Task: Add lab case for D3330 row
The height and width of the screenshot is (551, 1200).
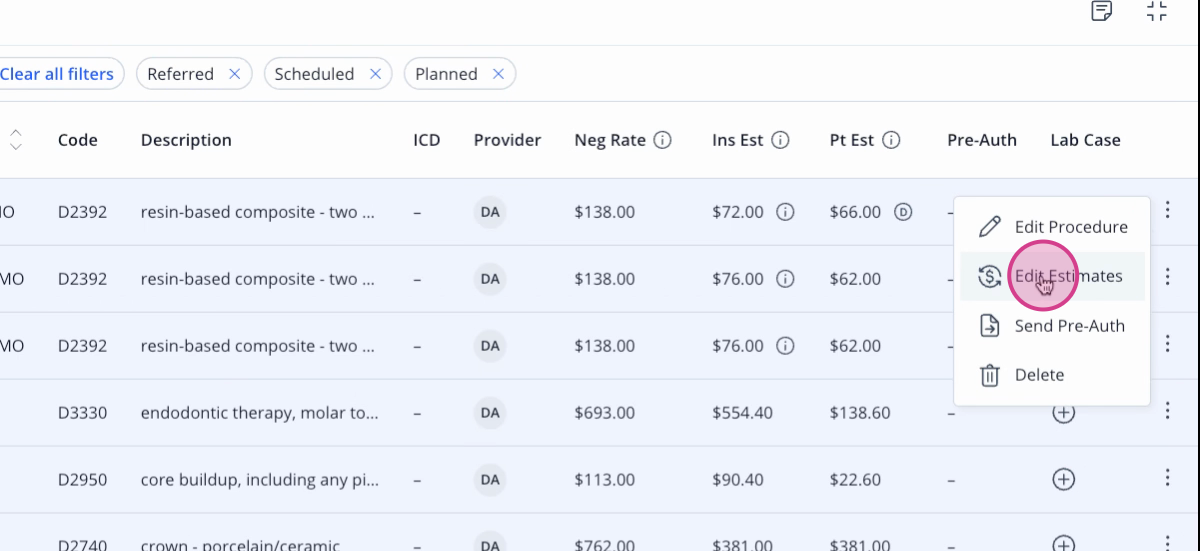Action: (1064, 413)
